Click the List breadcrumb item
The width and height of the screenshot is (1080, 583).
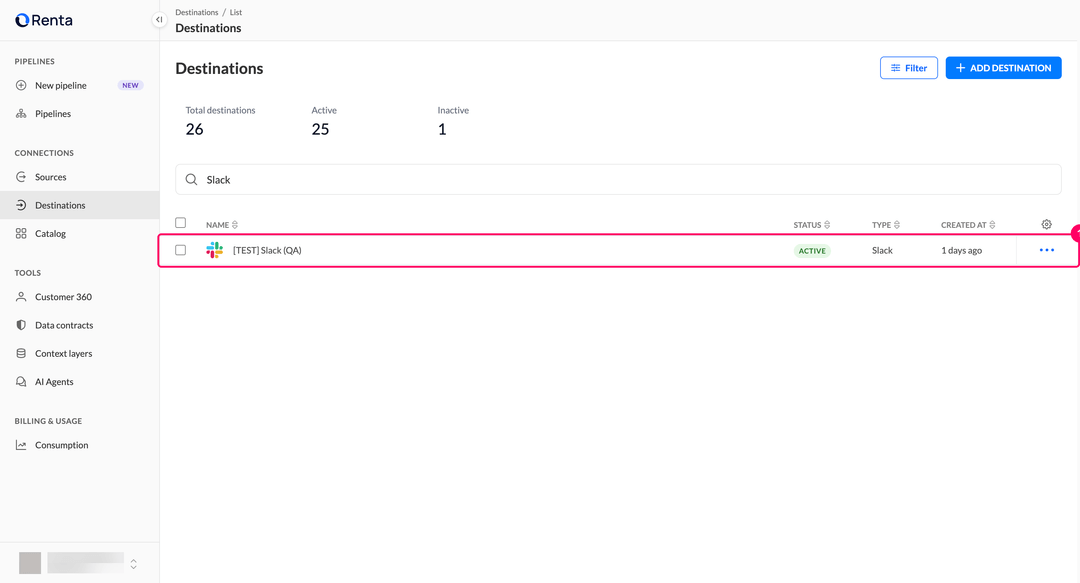pos(236,12)
